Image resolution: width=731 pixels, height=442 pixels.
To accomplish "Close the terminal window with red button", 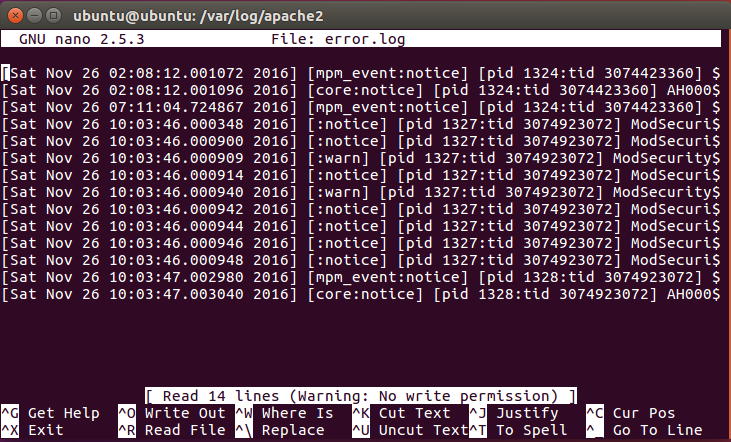I will point(15,16).
